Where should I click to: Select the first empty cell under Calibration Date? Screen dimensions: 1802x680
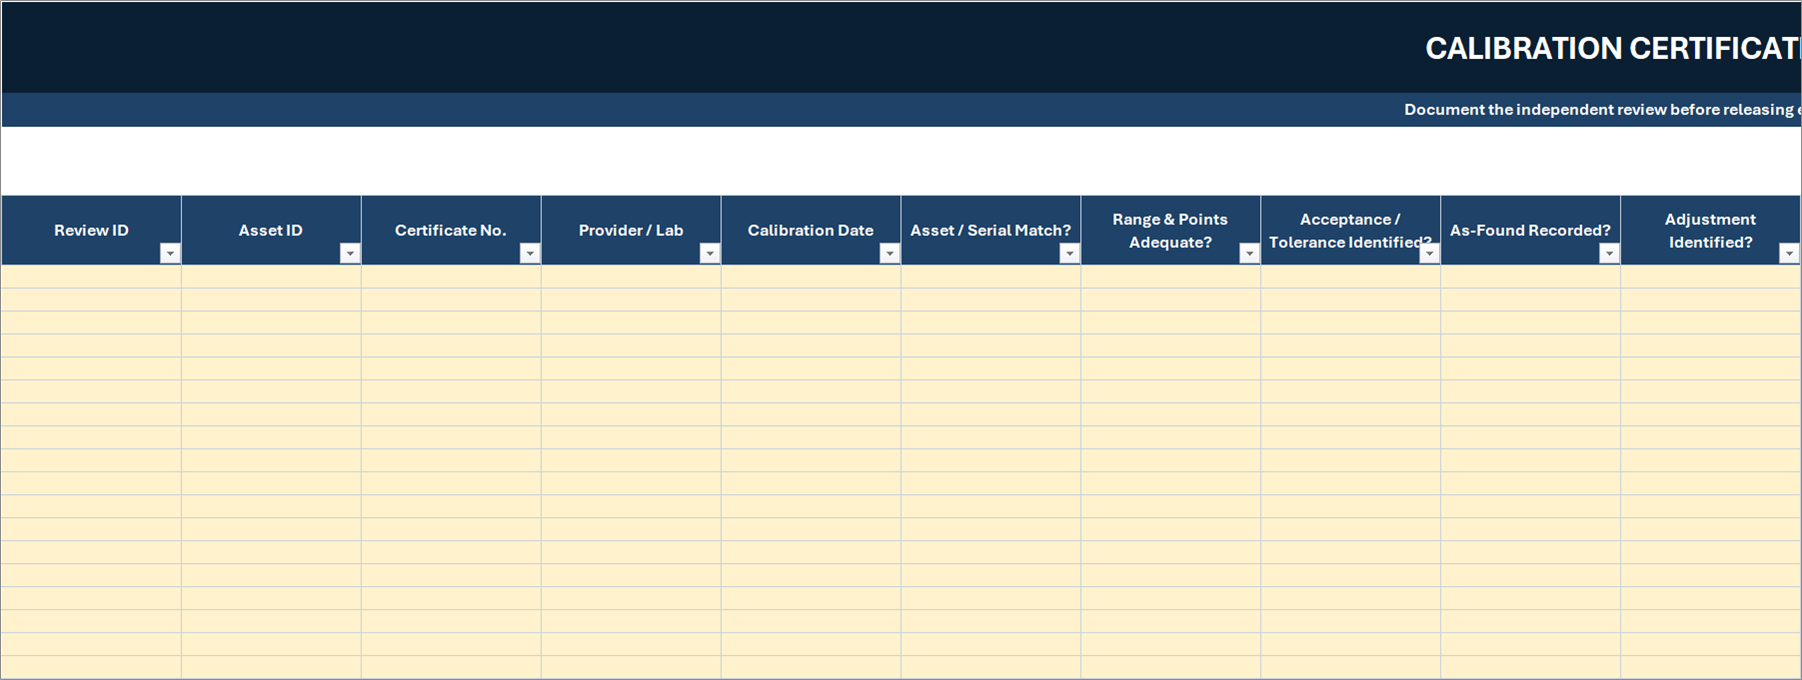(811, 277)
